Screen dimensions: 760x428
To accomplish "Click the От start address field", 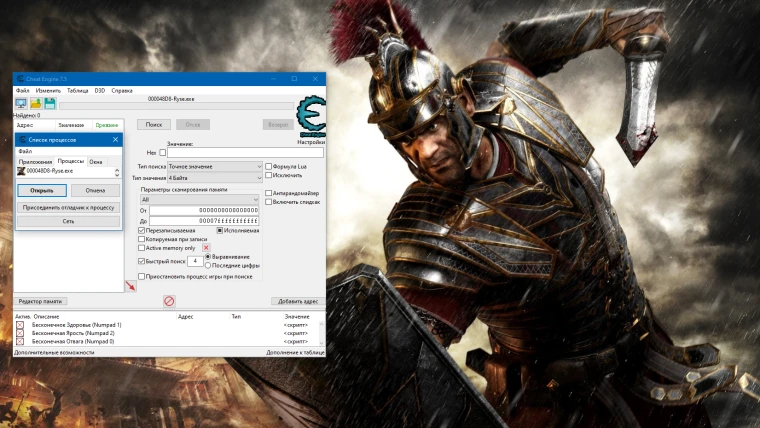I will (x=204, y=210).
